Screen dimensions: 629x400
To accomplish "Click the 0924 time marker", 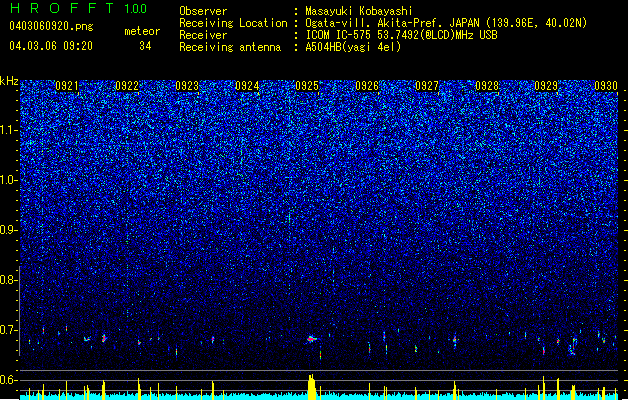I will [x=247, y=86].
